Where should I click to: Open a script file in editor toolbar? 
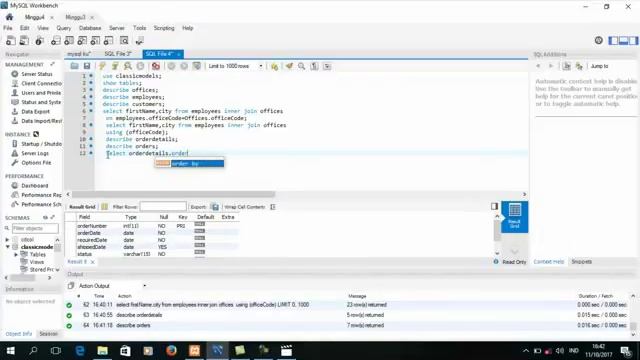(74, 66)
